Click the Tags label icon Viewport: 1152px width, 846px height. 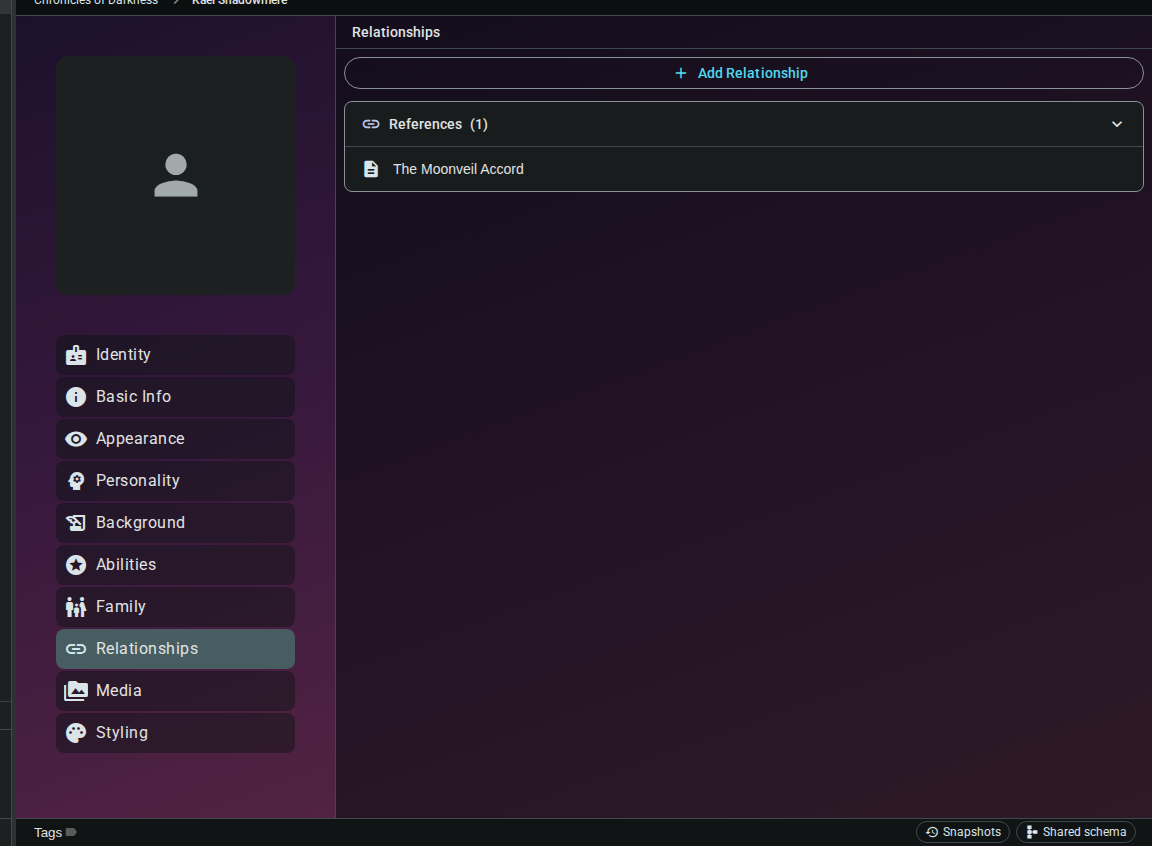(x=71, y=832)
